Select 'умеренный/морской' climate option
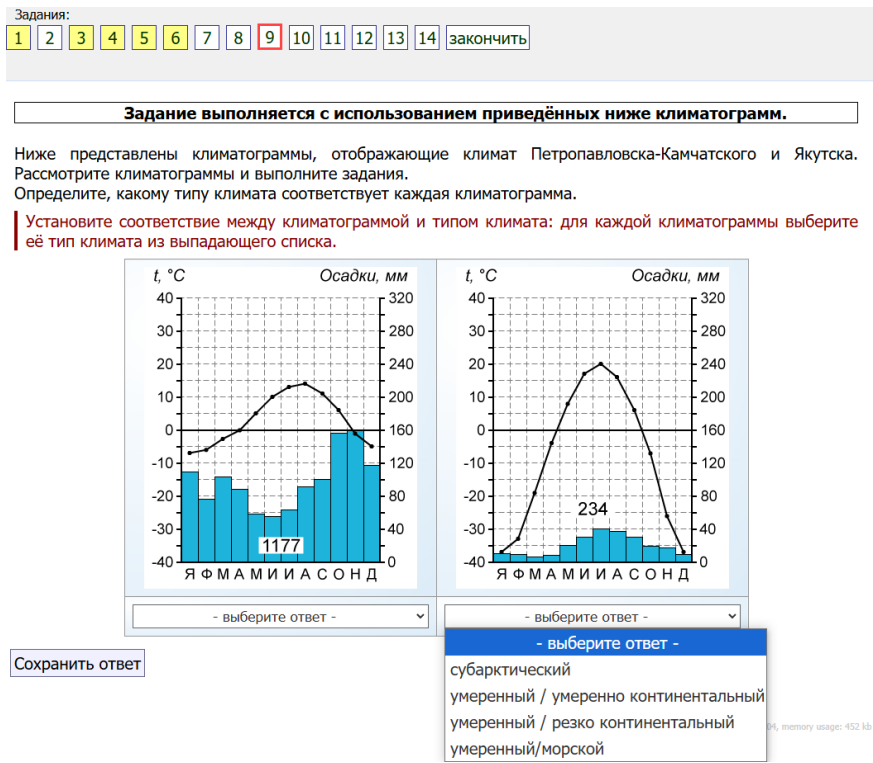Viewport: 873px width, 763px height. [x=527, y=748]
